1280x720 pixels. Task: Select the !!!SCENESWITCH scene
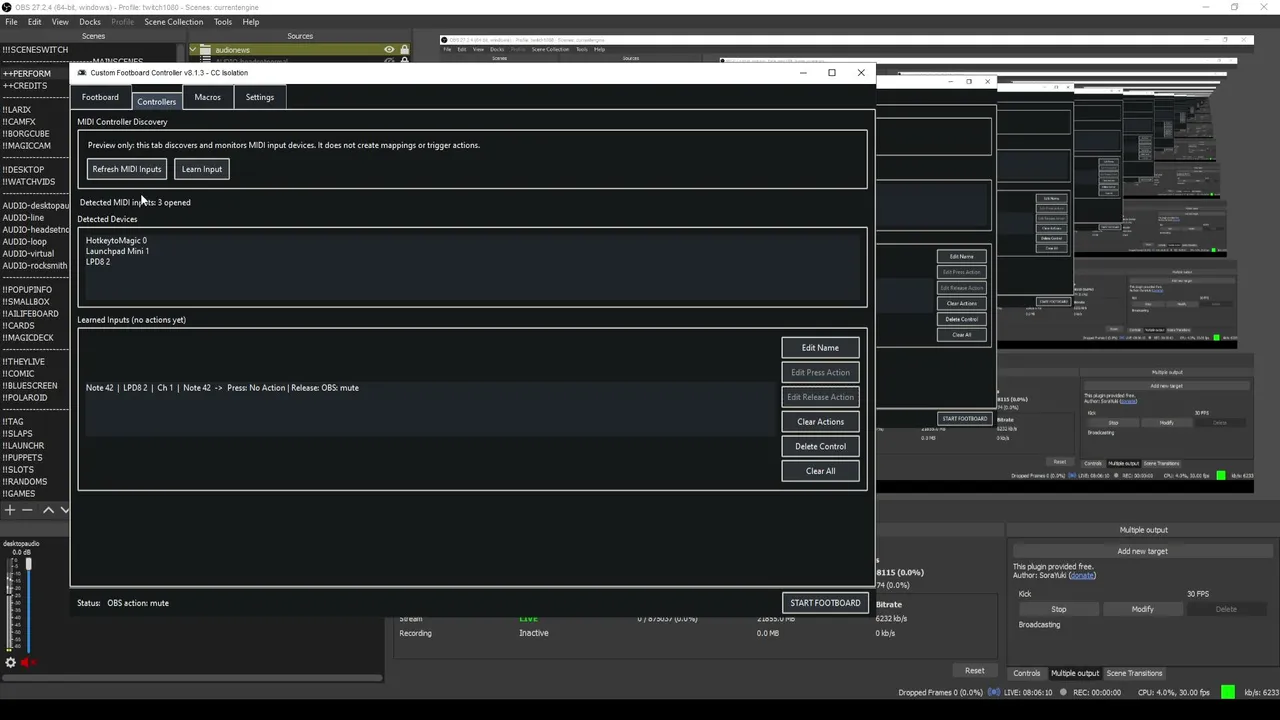point(35,50)
